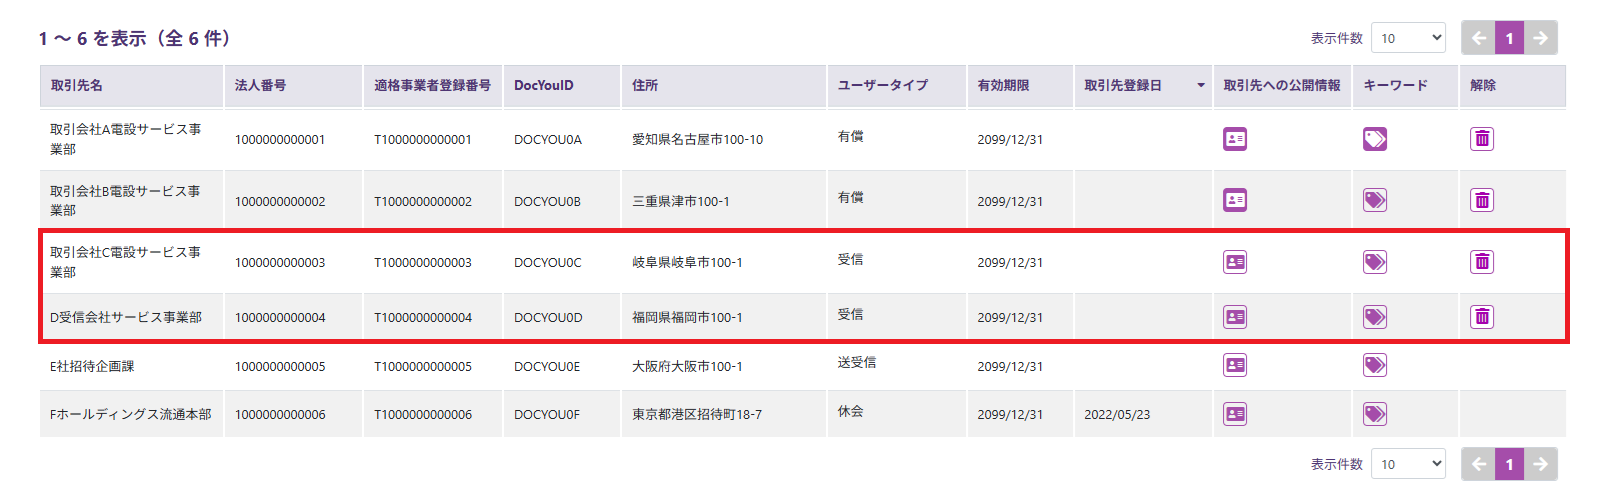Go to next page with top arrow
The width and height of the screenshot is (1600, 492).
(x=1541, y=38)
